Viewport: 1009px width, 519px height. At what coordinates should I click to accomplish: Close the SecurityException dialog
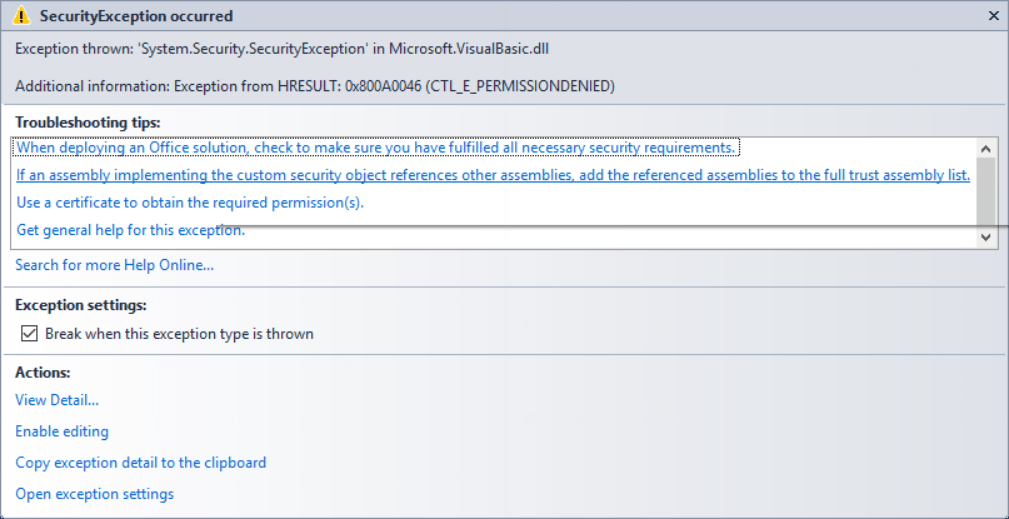pyautogui.click(x=993, y=16)
